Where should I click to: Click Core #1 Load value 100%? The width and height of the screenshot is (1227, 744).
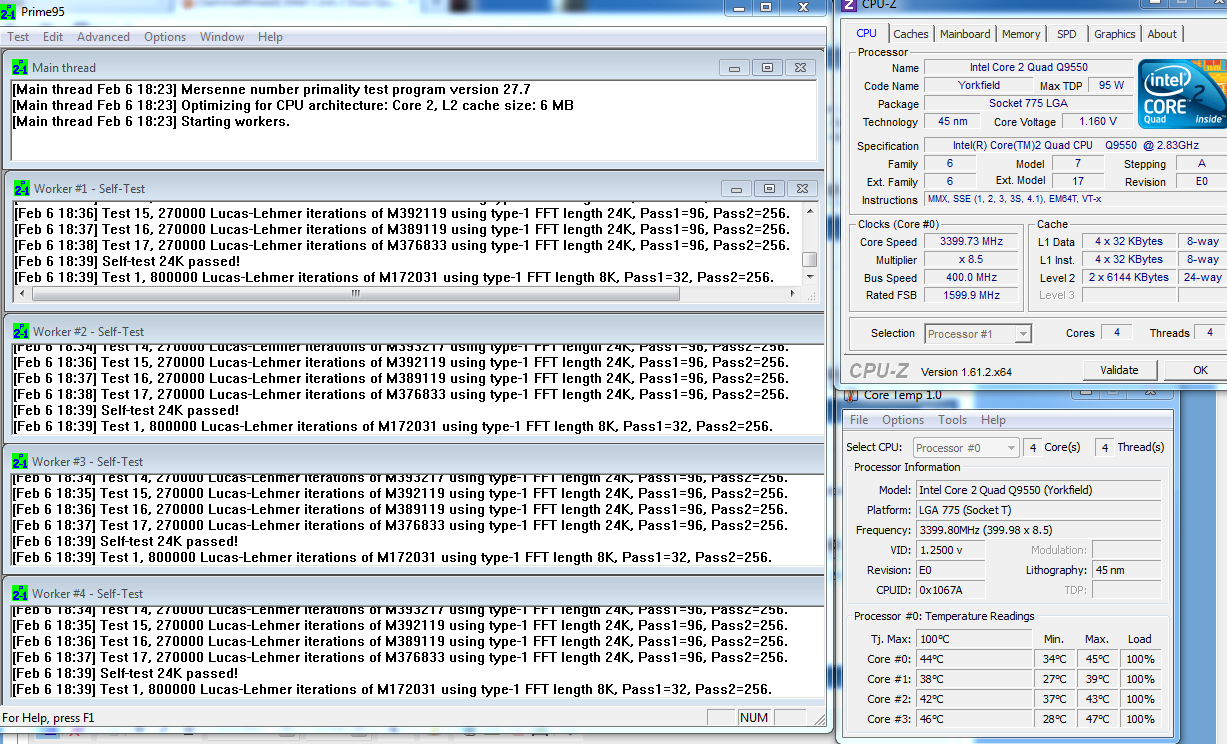coord(1141,679)
